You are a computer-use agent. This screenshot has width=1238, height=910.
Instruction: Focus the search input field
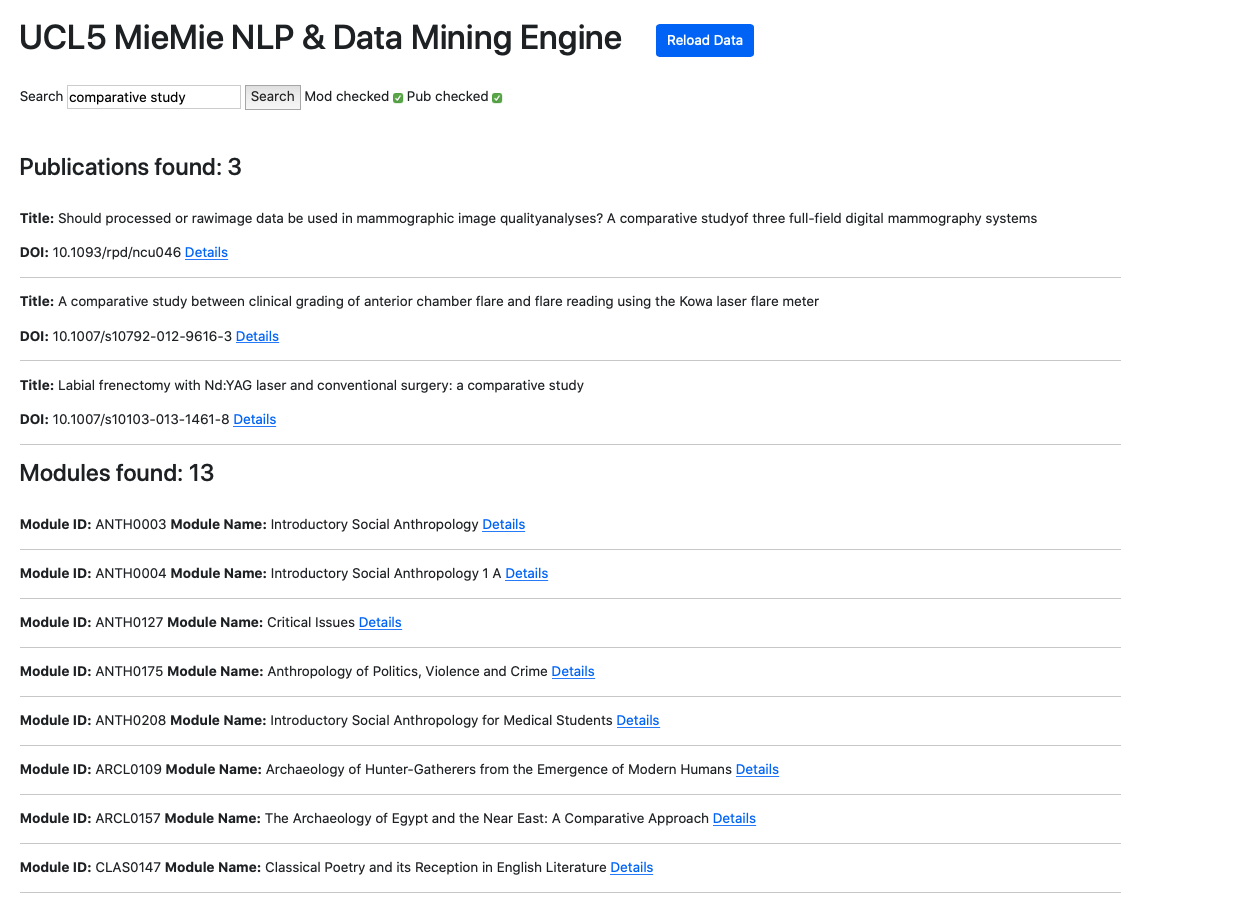click(x=154, y=97)
